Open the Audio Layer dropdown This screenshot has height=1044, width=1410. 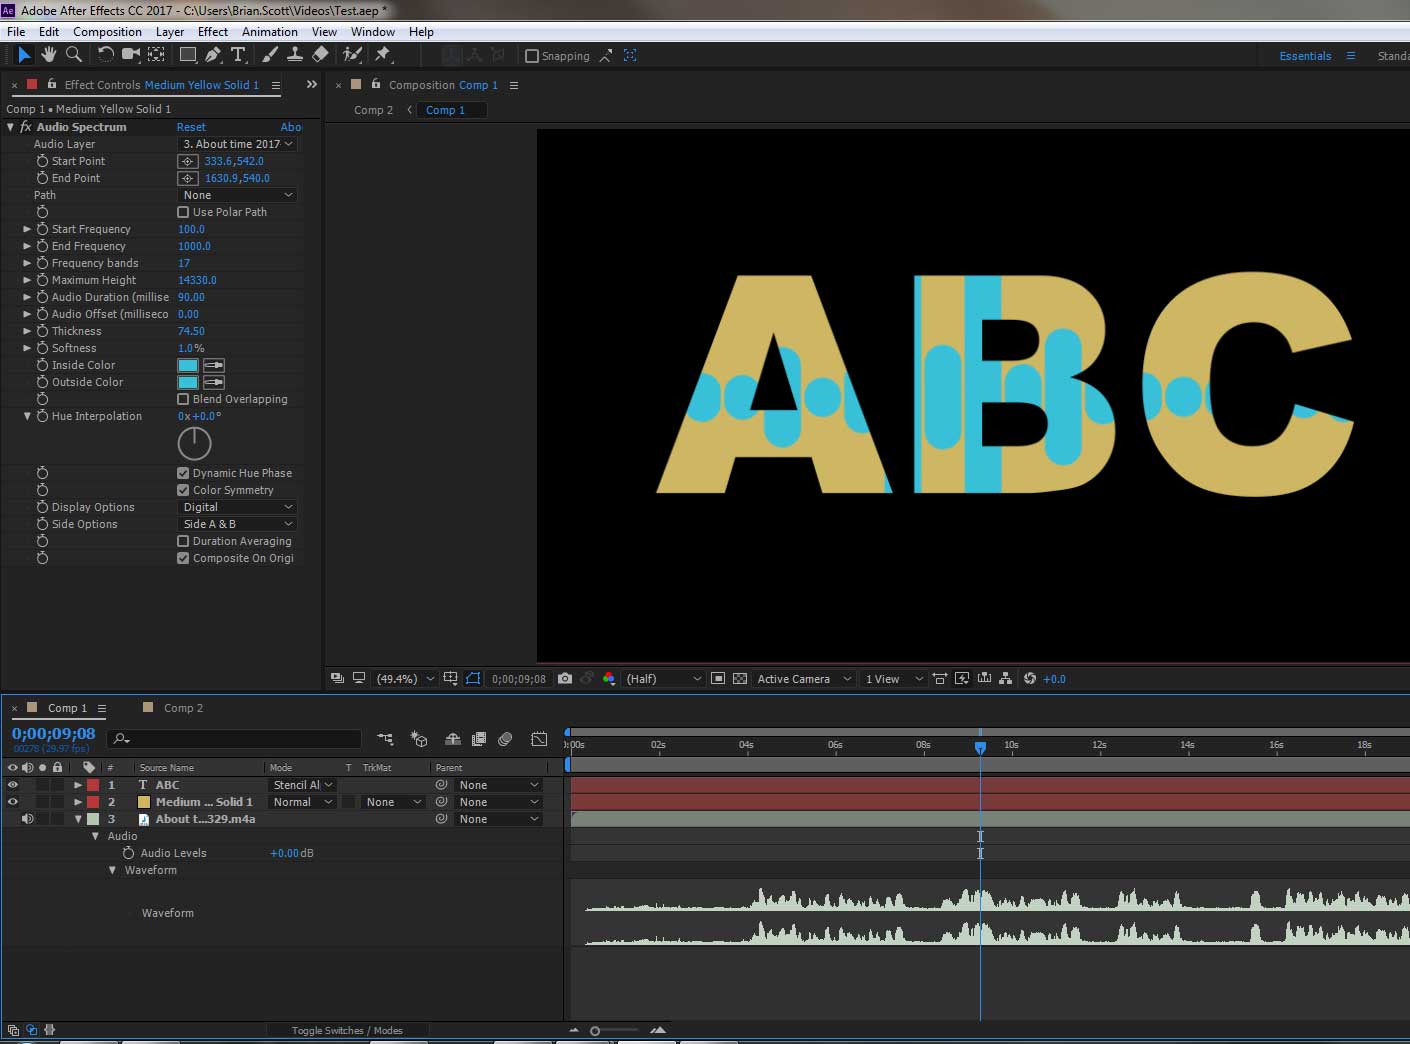237,144
